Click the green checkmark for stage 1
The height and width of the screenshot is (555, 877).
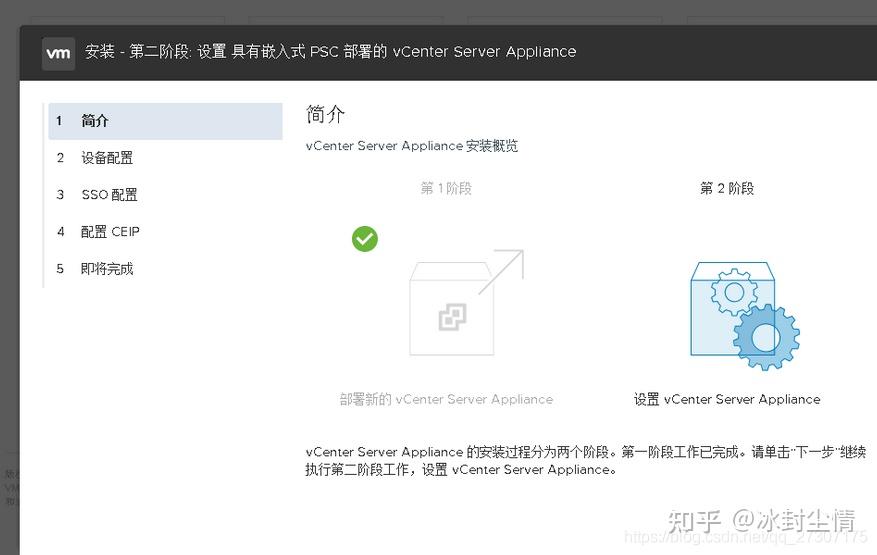coord(365,239)
